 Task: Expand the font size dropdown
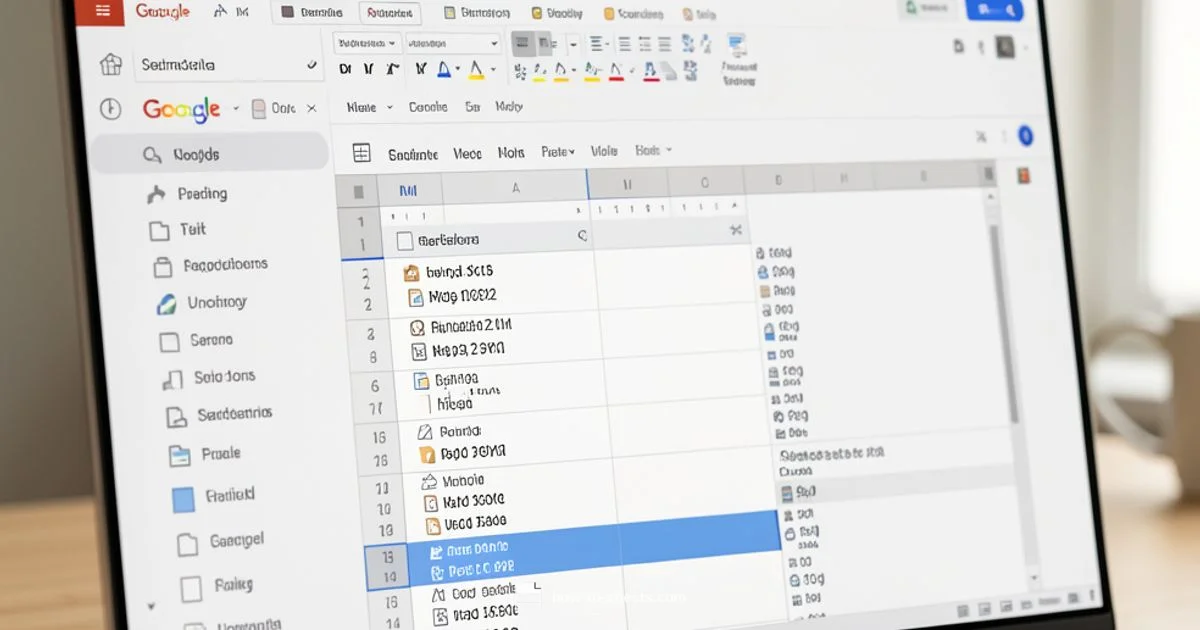coord(455,43)
